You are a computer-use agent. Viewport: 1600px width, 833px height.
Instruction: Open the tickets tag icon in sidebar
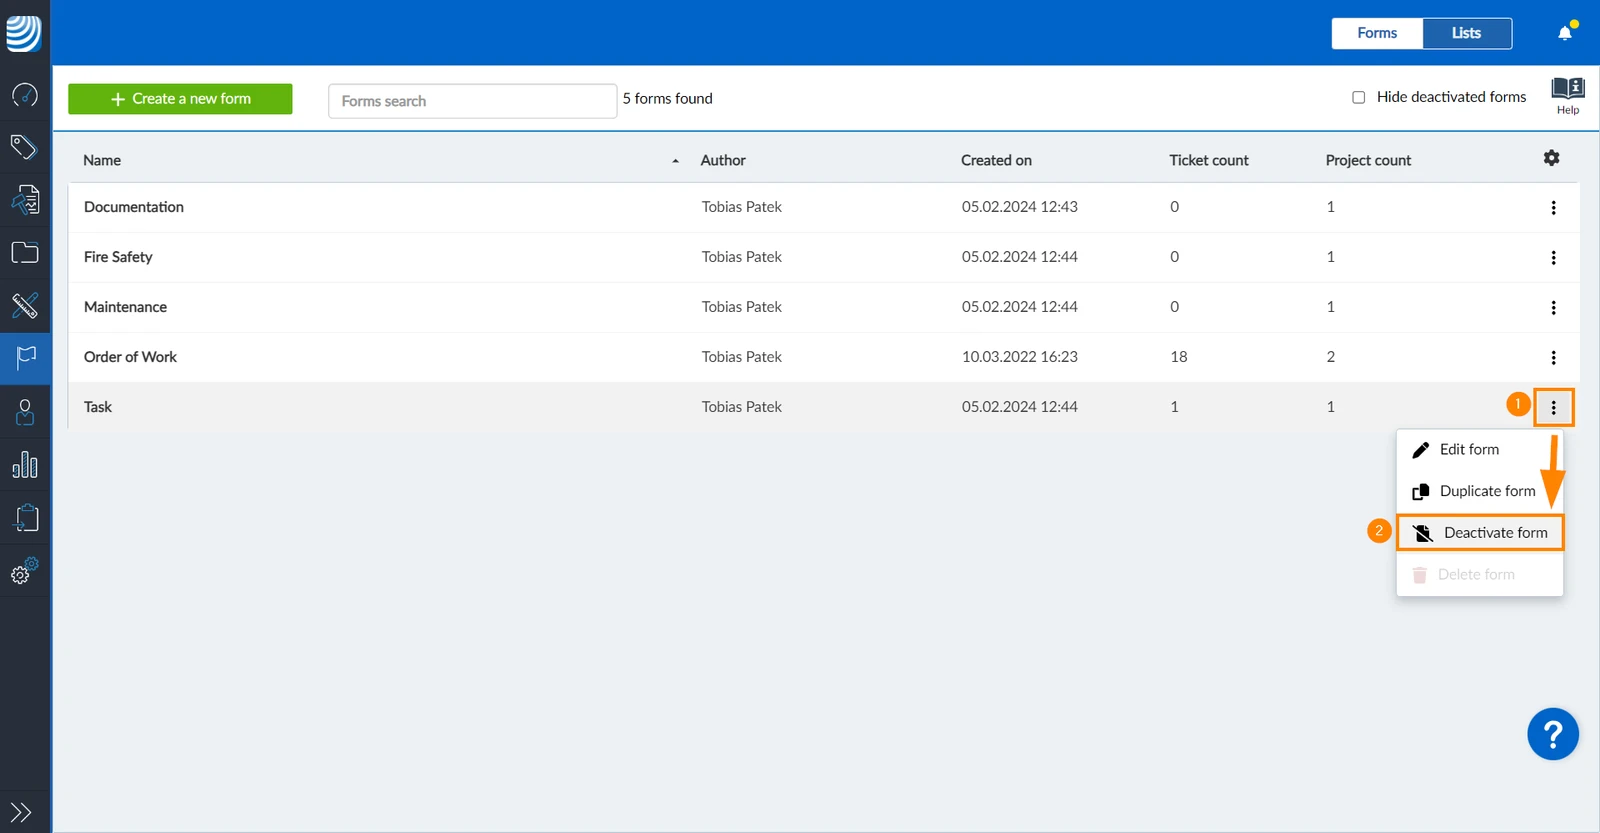(25, 147)
